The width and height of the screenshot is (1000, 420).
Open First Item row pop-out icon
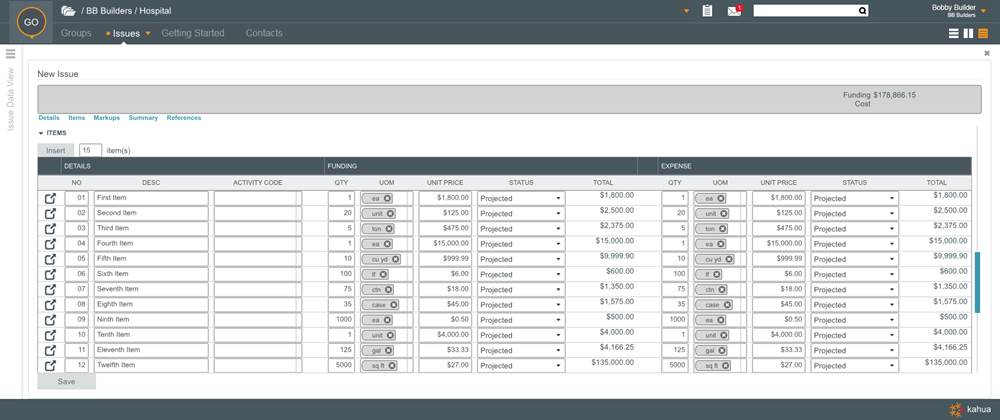click(50, 199)
